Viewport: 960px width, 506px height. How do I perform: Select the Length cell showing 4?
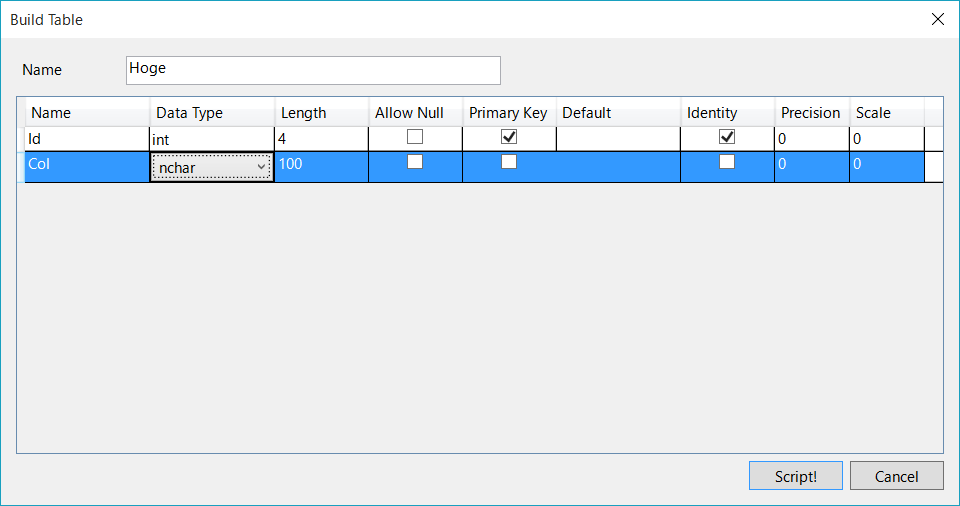point(321,139)
